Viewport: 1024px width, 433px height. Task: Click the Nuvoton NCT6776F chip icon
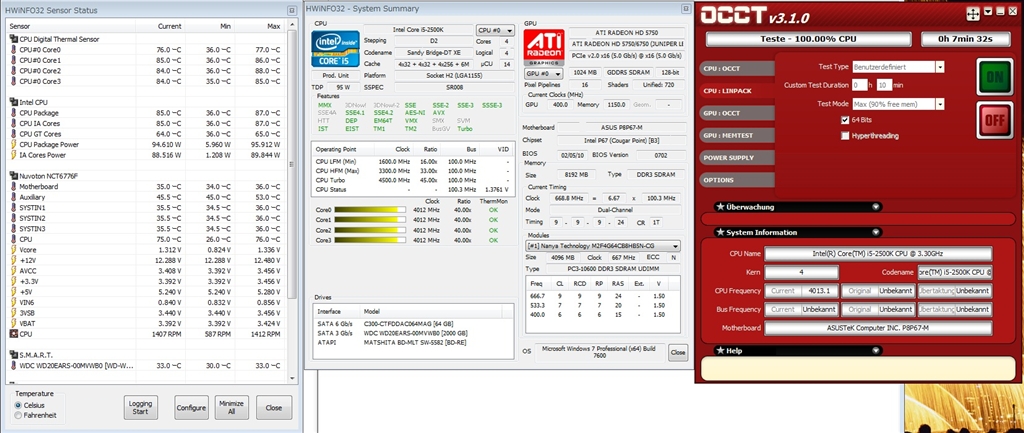[x=14, y=176]
